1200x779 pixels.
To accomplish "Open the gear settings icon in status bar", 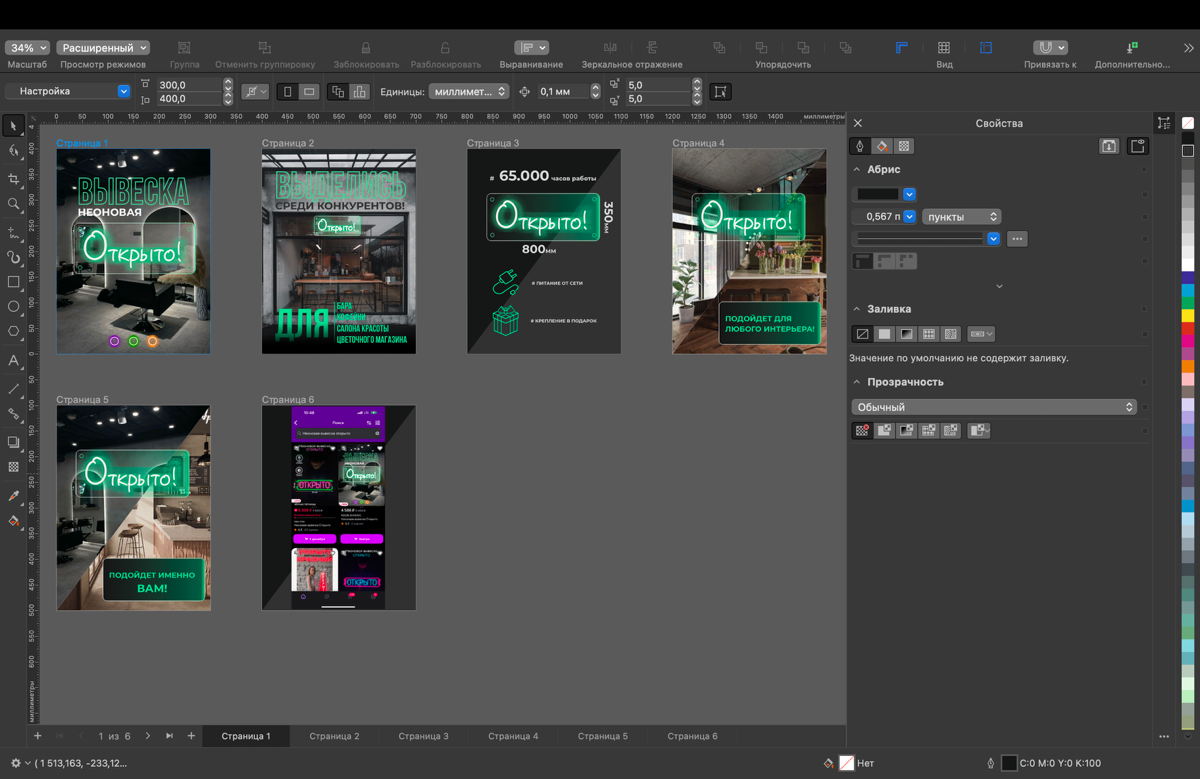I will click(15, 763).
